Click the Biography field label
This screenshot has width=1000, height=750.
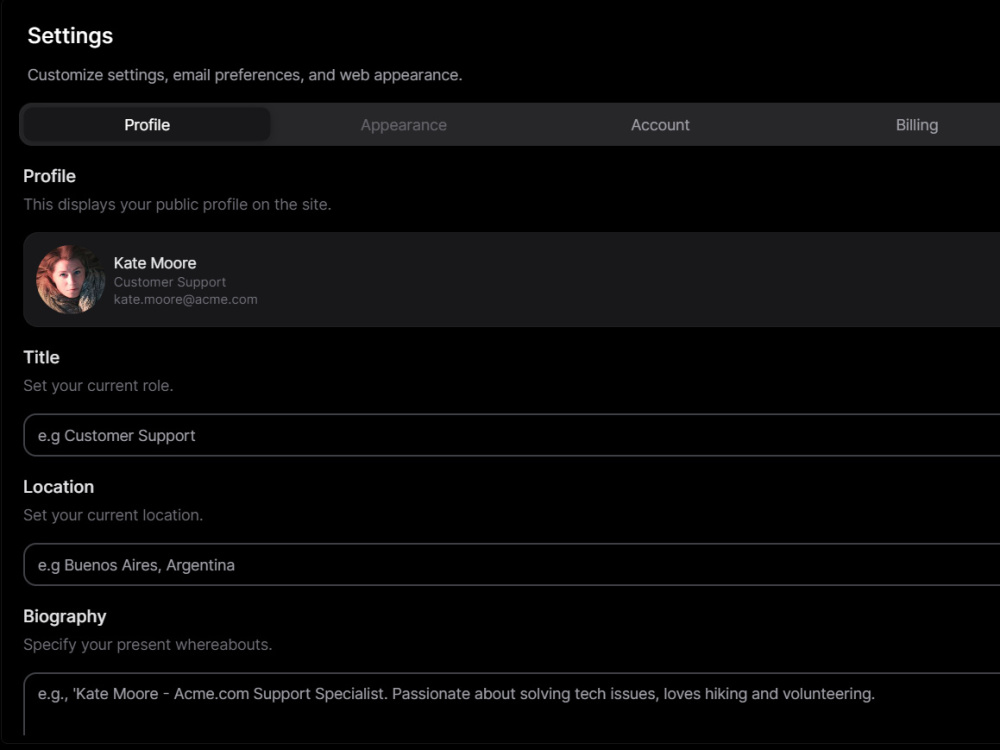pos(65,616)
